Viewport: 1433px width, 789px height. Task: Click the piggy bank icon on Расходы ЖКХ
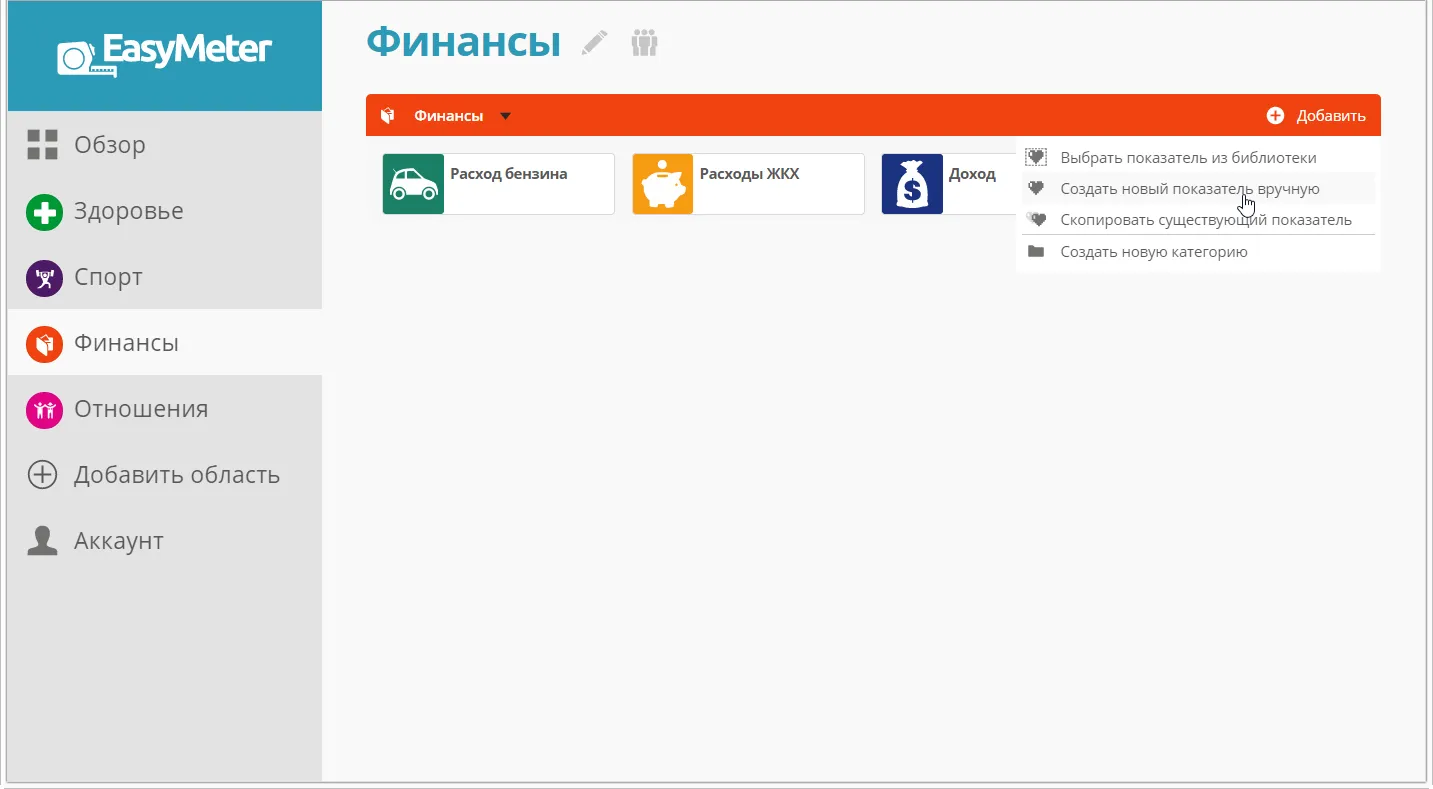pos(662,184)
